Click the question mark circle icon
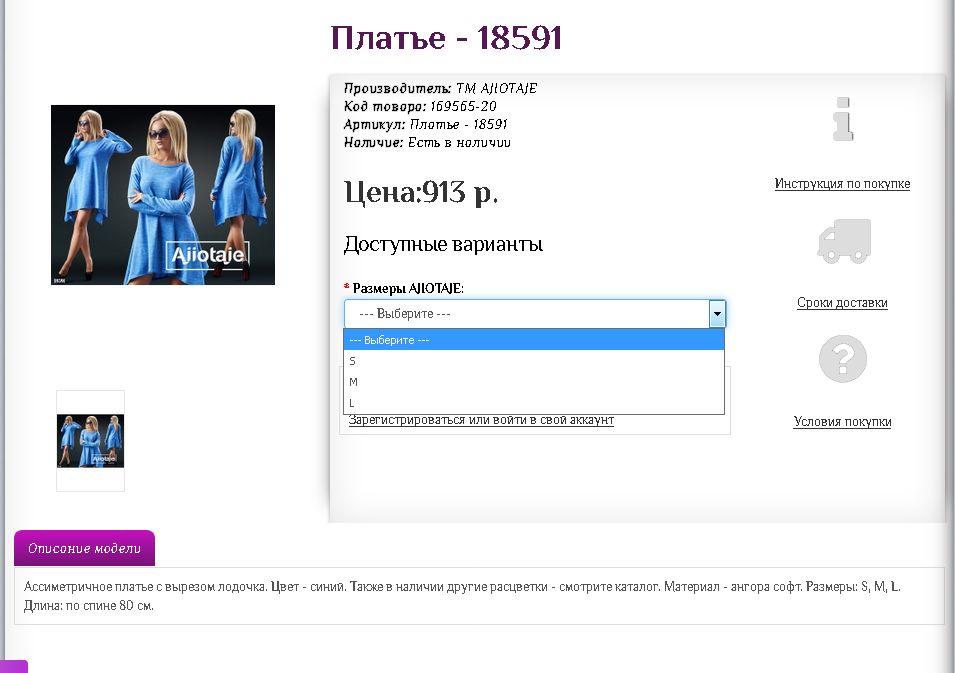The image size is (955, 673). pyautogui.click(x=843, y=359)
